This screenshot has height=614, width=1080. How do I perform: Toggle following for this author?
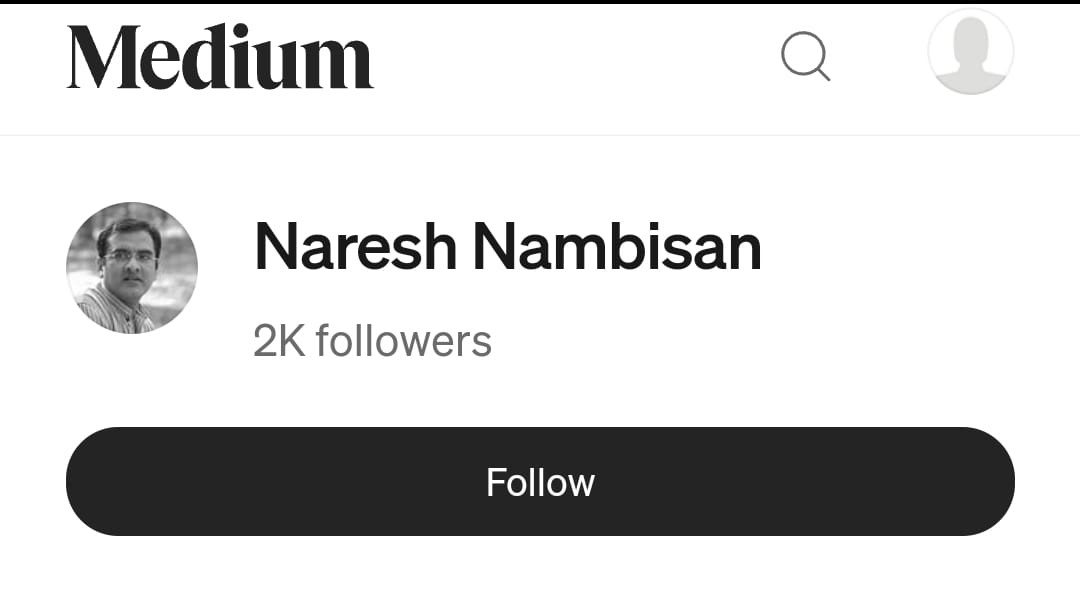540,482
